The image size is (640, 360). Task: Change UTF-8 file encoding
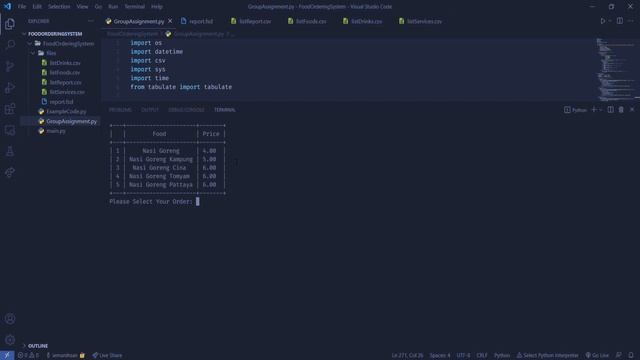pos(463,356)
